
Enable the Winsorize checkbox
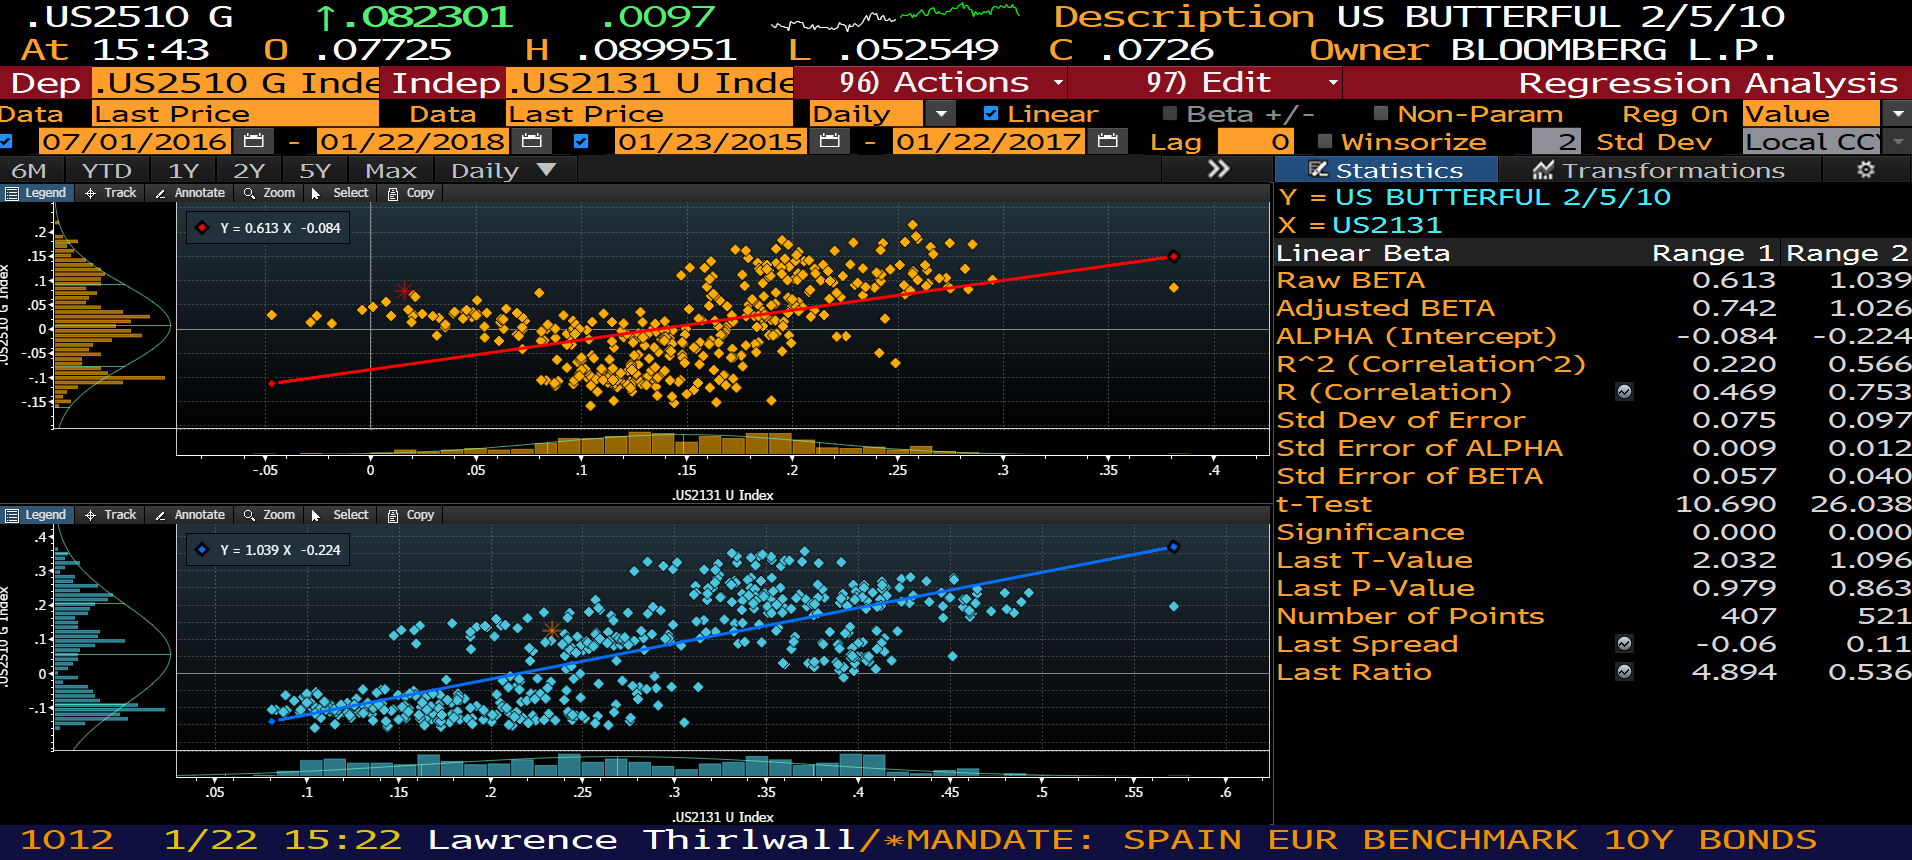(x=1325, y=142)
